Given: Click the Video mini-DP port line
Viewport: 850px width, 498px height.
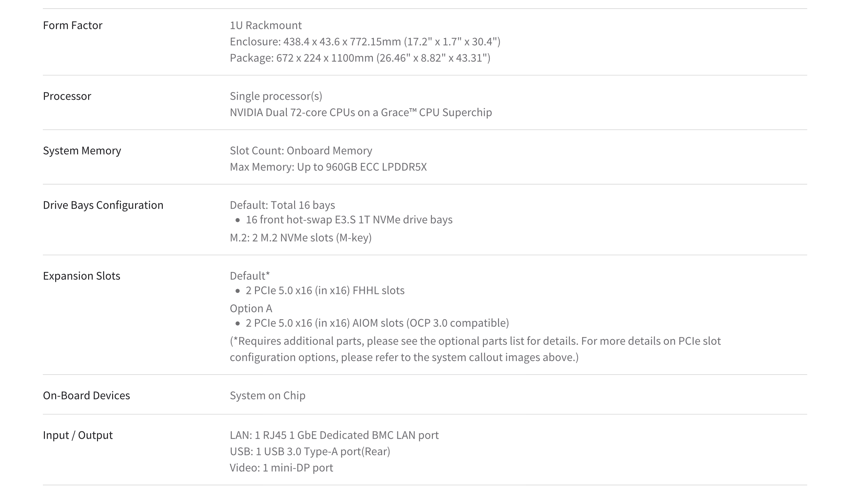Looking at the screenshot, I should point(281,468).
